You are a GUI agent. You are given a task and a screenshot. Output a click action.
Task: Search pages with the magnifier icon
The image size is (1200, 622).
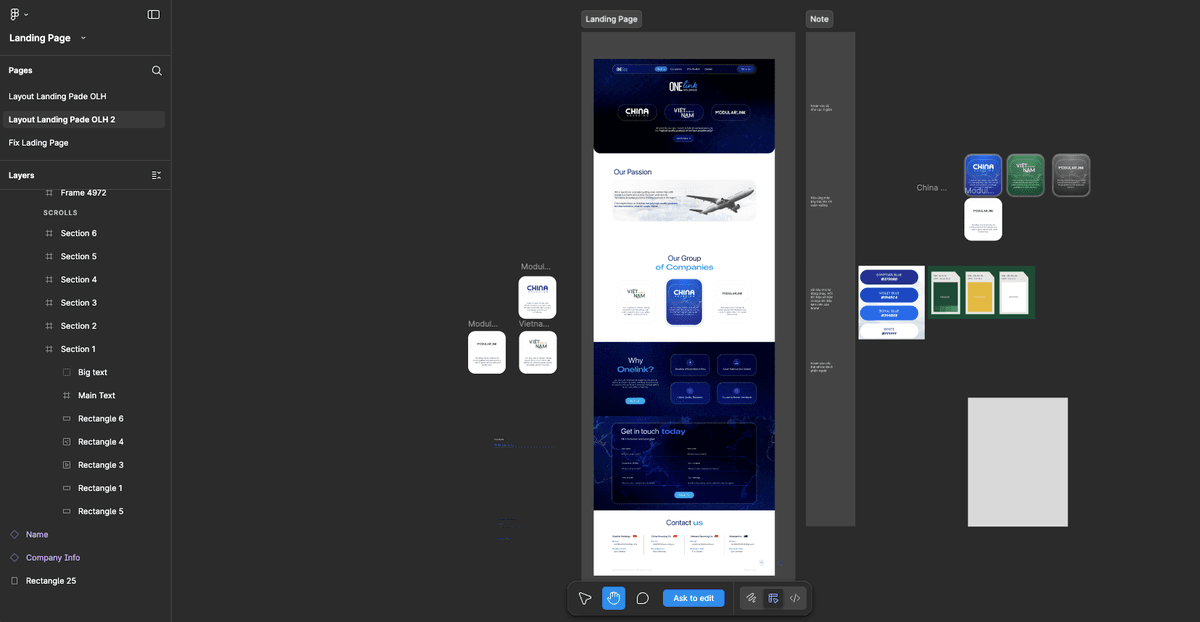(156, 70)
